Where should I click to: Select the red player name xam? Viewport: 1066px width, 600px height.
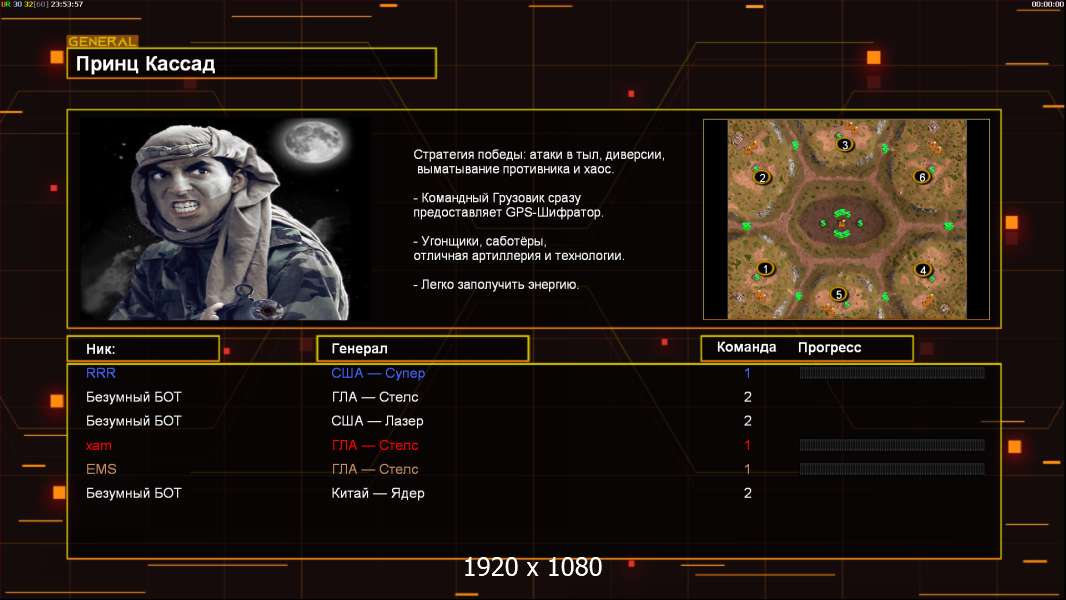coord(99,445)
